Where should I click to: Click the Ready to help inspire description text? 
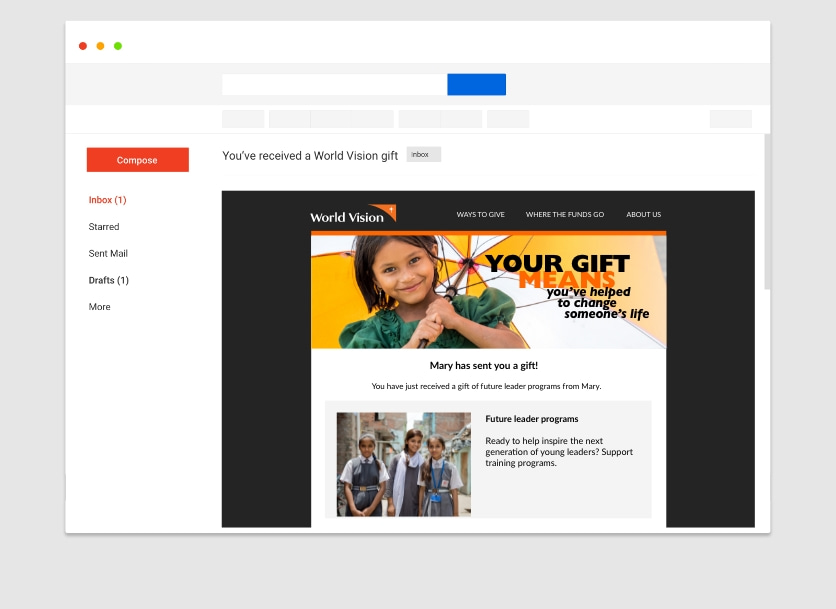(x=559, y=452)
